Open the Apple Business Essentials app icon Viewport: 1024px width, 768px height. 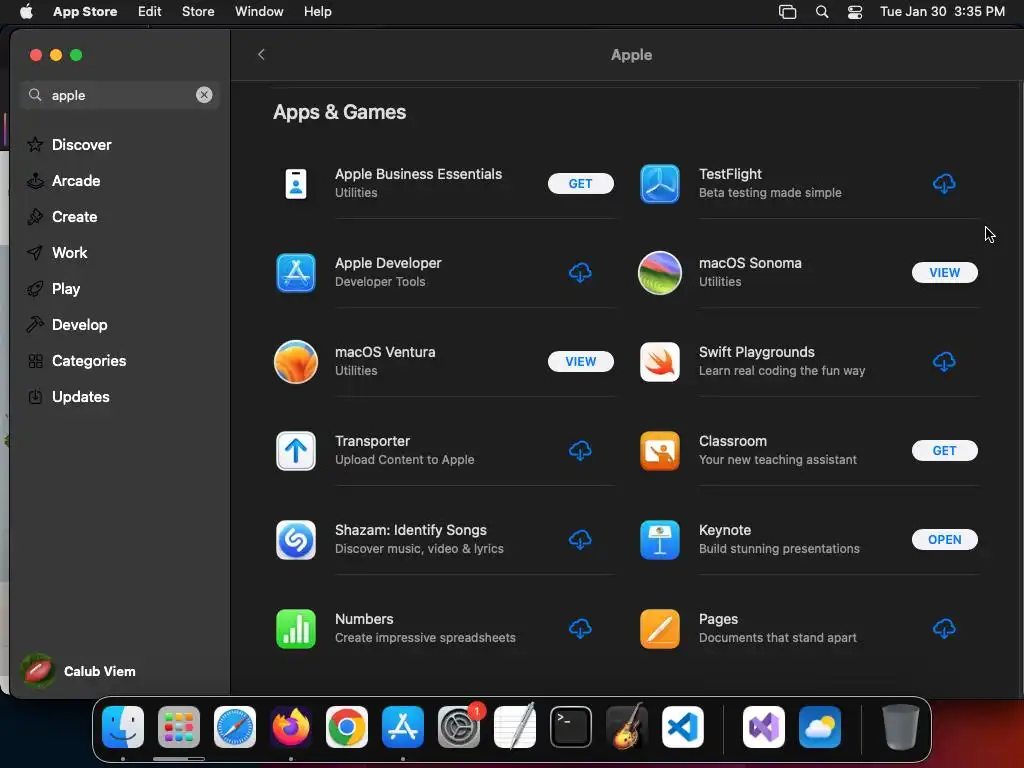(296, 184)
